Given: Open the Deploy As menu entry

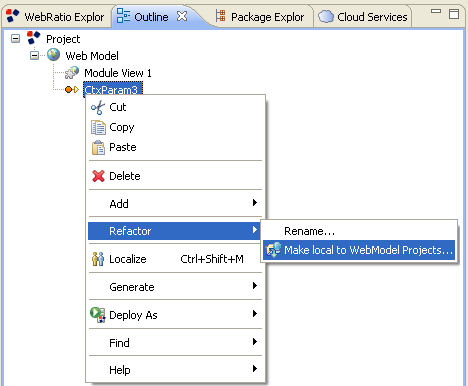Looking at the screenshot, I should 175,315.
